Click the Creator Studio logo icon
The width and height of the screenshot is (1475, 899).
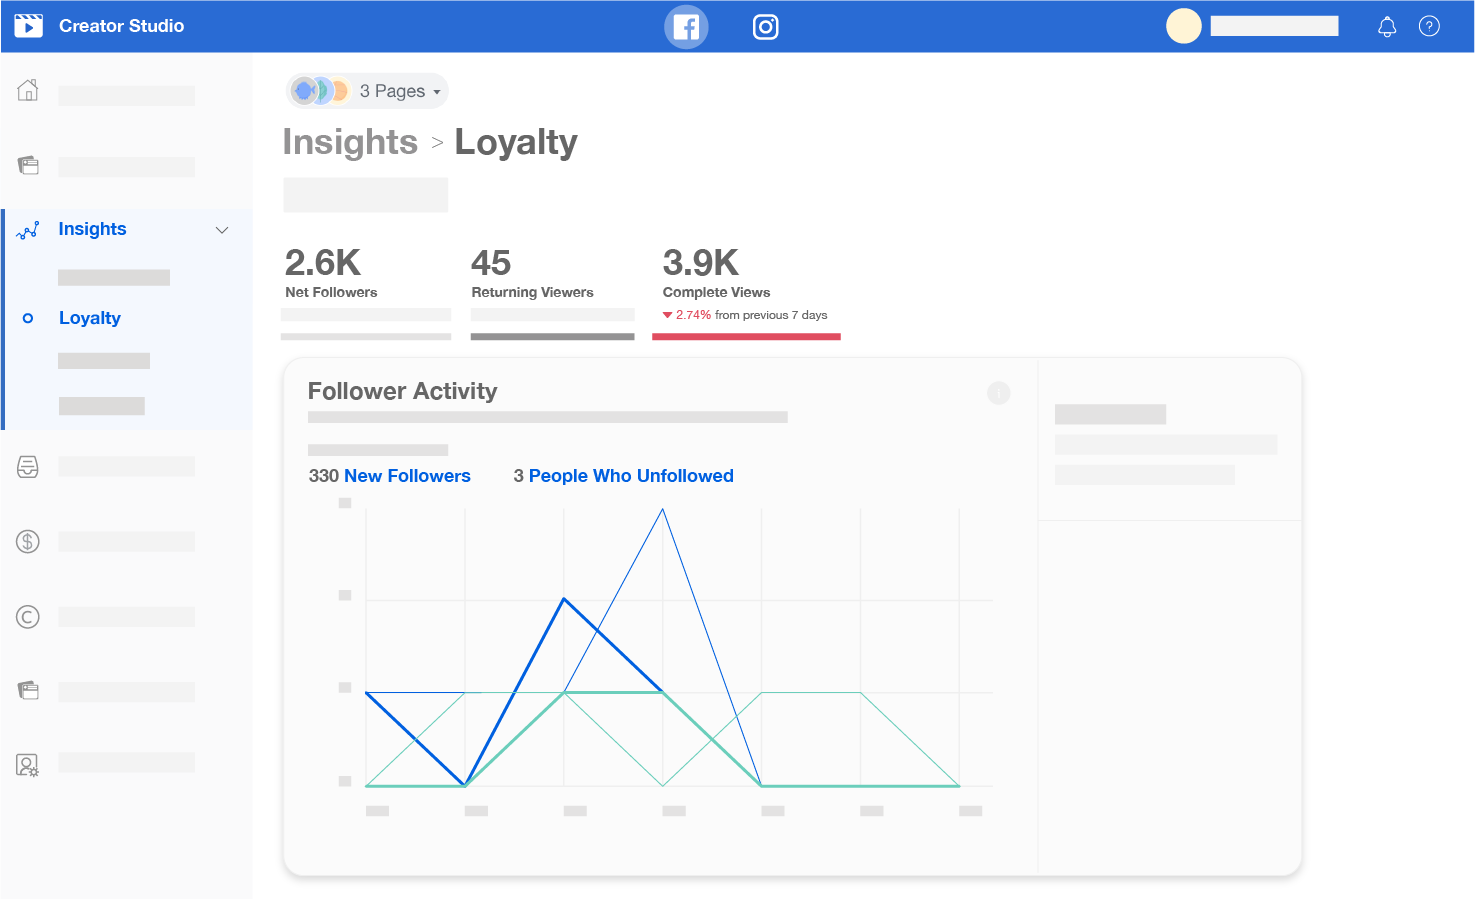tap(29, 26)
